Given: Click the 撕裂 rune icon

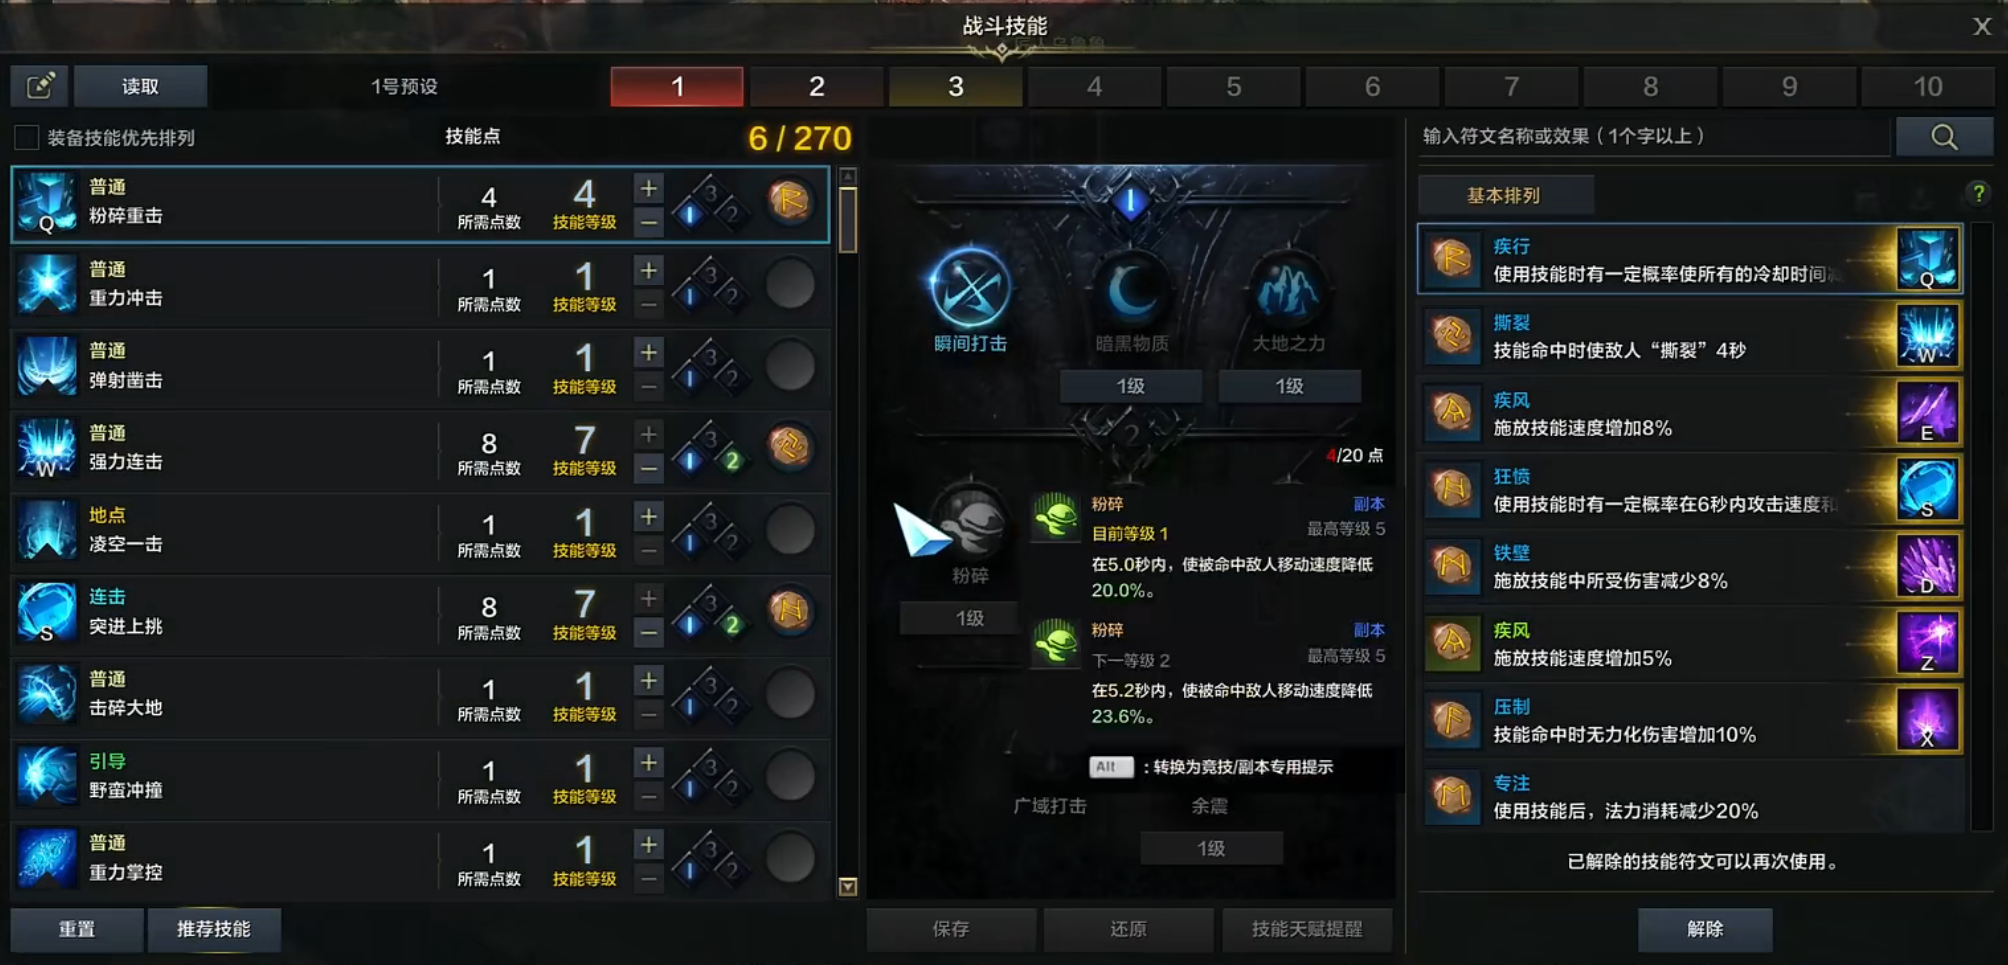Looking at the screenshot, I should pyautogui.click(x=1452, y=336).
